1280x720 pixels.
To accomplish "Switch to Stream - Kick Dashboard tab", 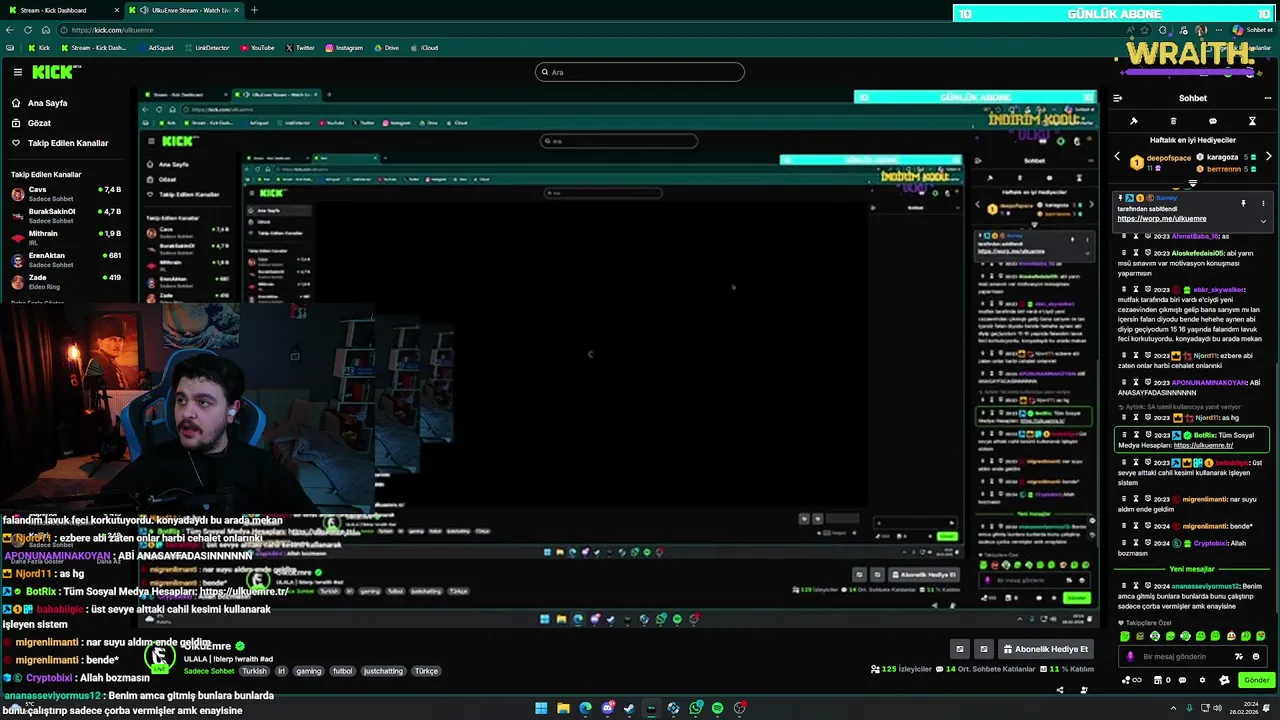I will click(x=60, y=10).
